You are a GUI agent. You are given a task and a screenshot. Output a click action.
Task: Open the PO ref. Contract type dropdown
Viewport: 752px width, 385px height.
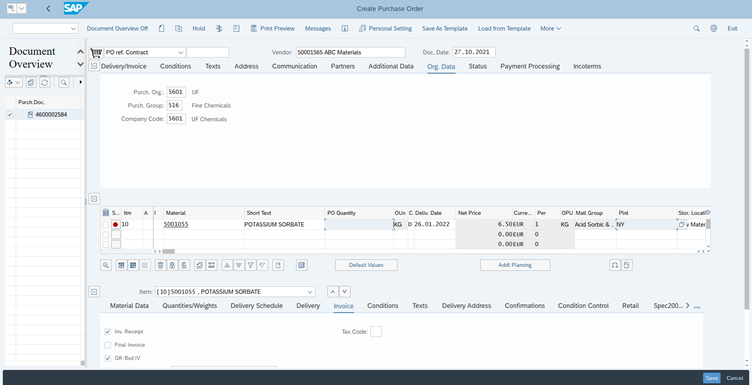pyautogui.click(x=180, y=52)
